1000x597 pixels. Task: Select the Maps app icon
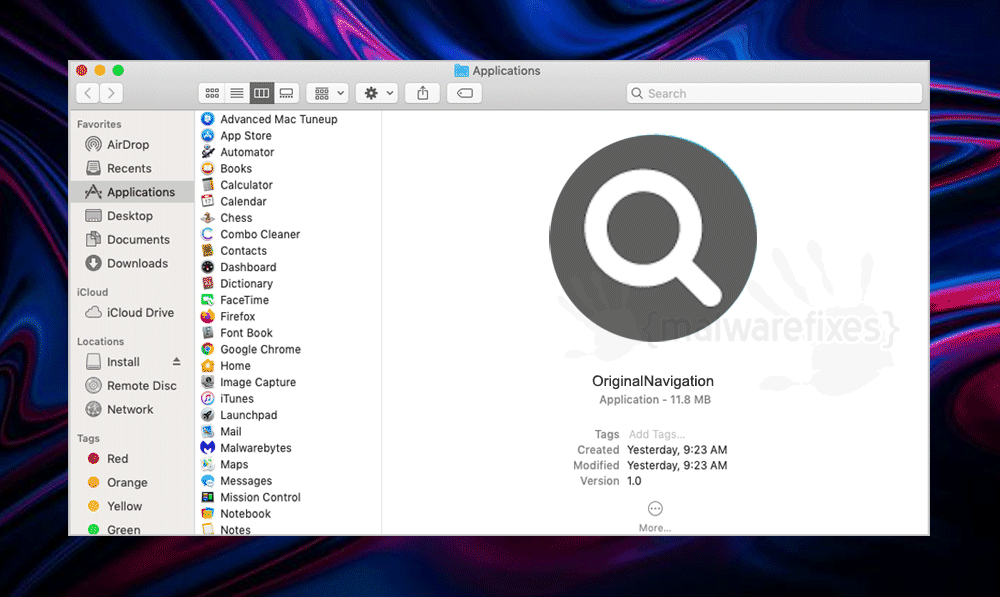tap(207, 464)
